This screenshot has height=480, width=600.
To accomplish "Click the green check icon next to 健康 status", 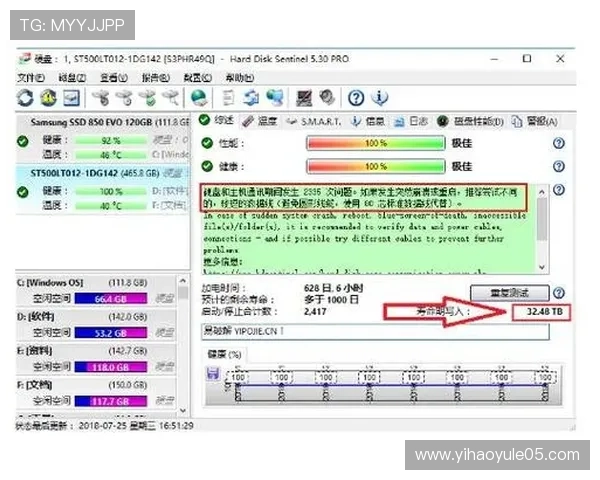I will (207, 166).
